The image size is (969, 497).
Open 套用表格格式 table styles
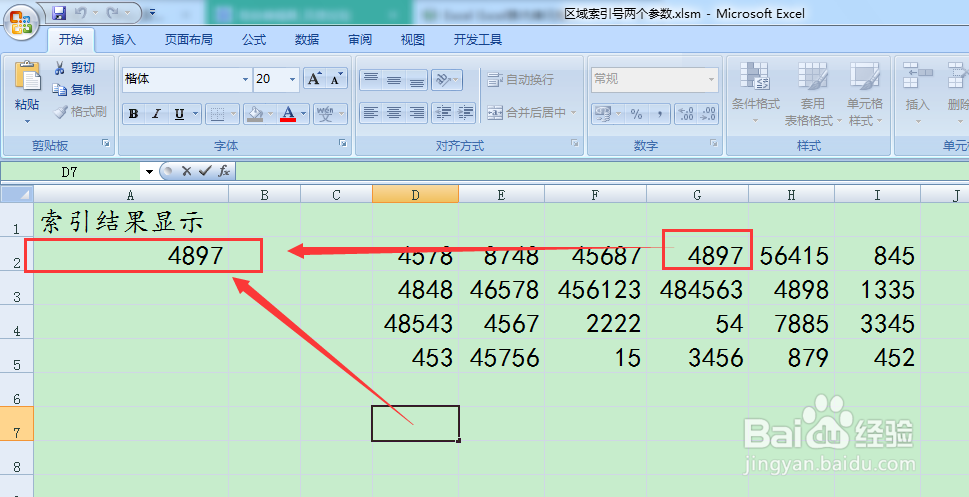click(812, 93)
